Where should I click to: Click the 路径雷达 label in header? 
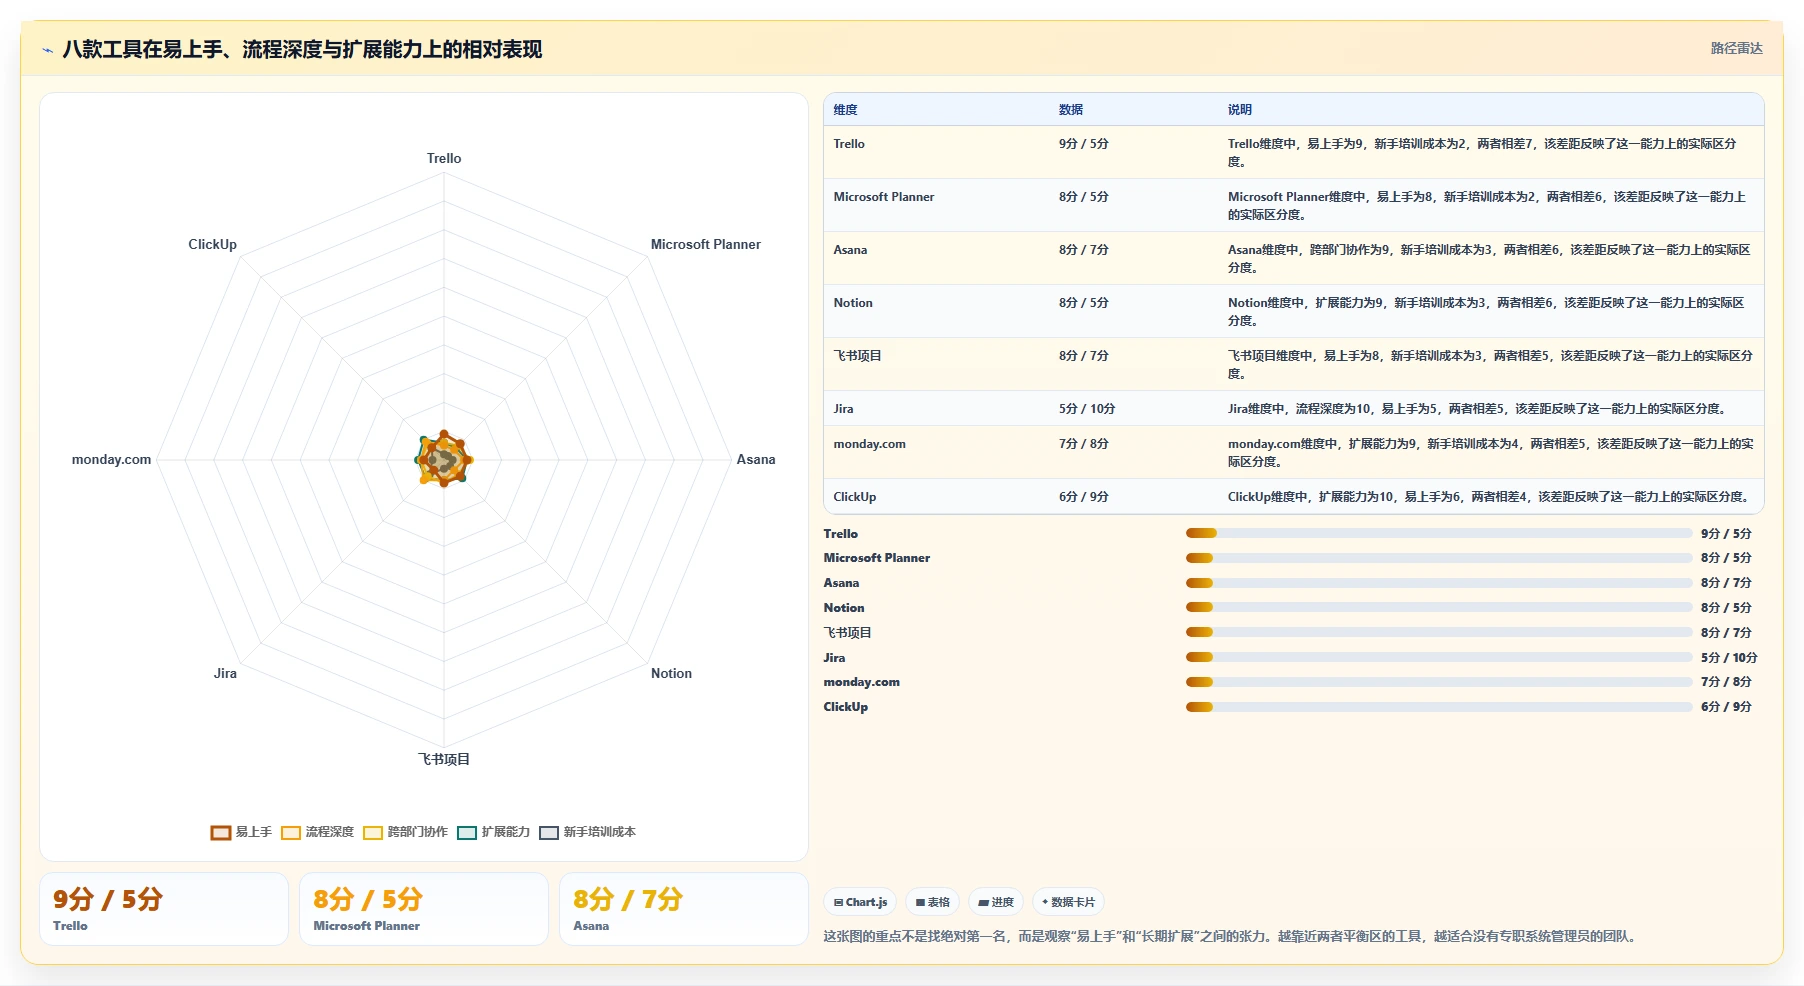[1736, 48]
